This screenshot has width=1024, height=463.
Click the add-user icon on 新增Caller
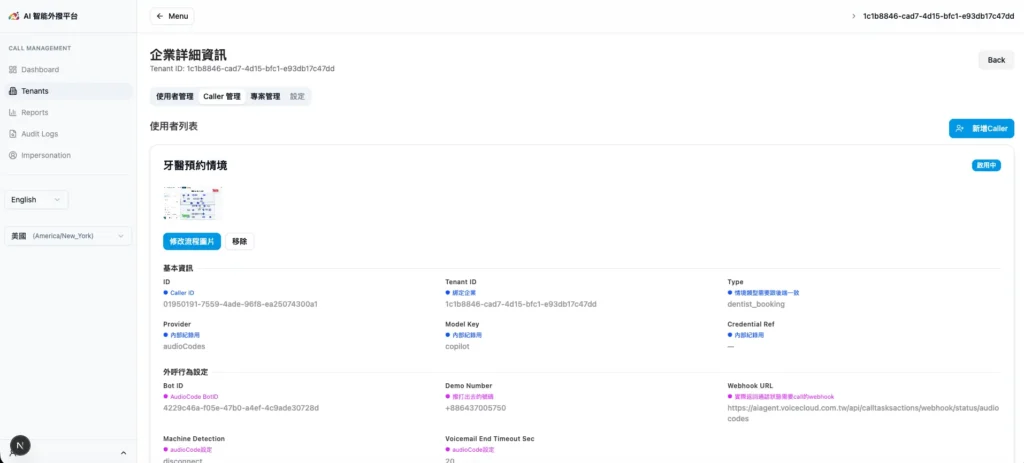click(960, 129)
